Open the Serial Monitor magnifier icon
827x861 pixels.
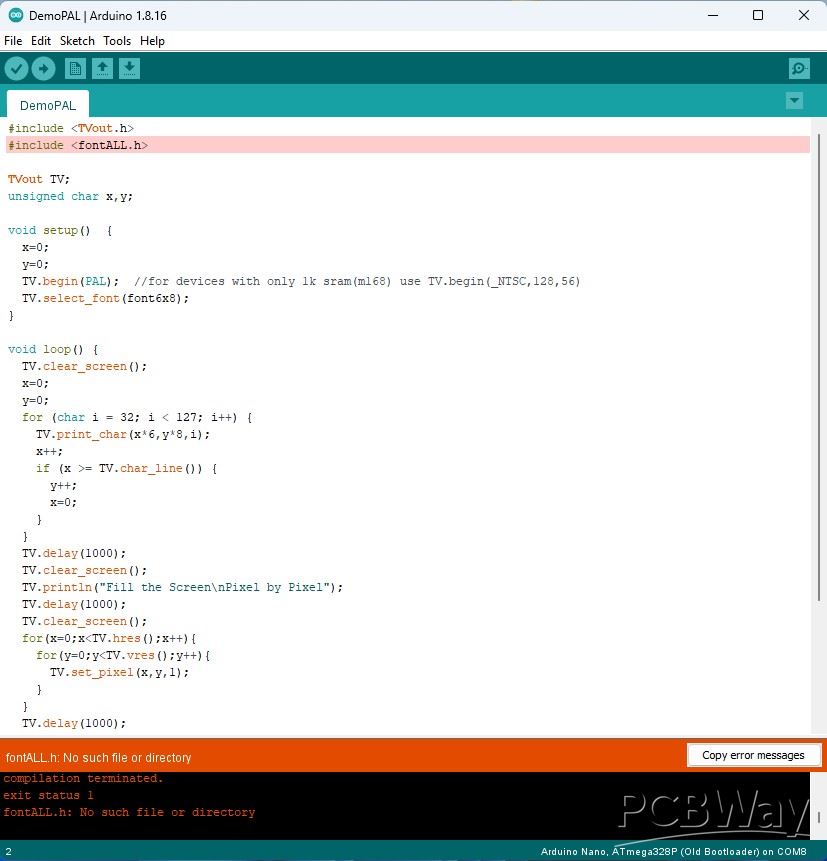[x=799, y=68]
